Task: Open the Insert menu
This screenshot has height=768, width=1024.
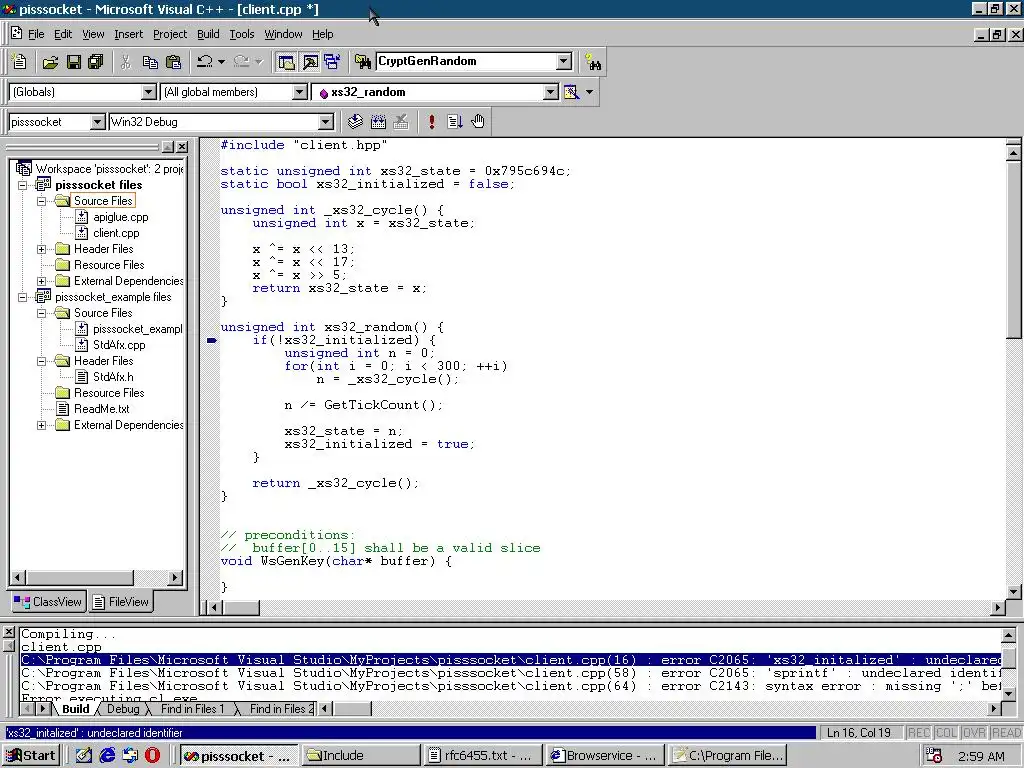Action: click(128, 34)
